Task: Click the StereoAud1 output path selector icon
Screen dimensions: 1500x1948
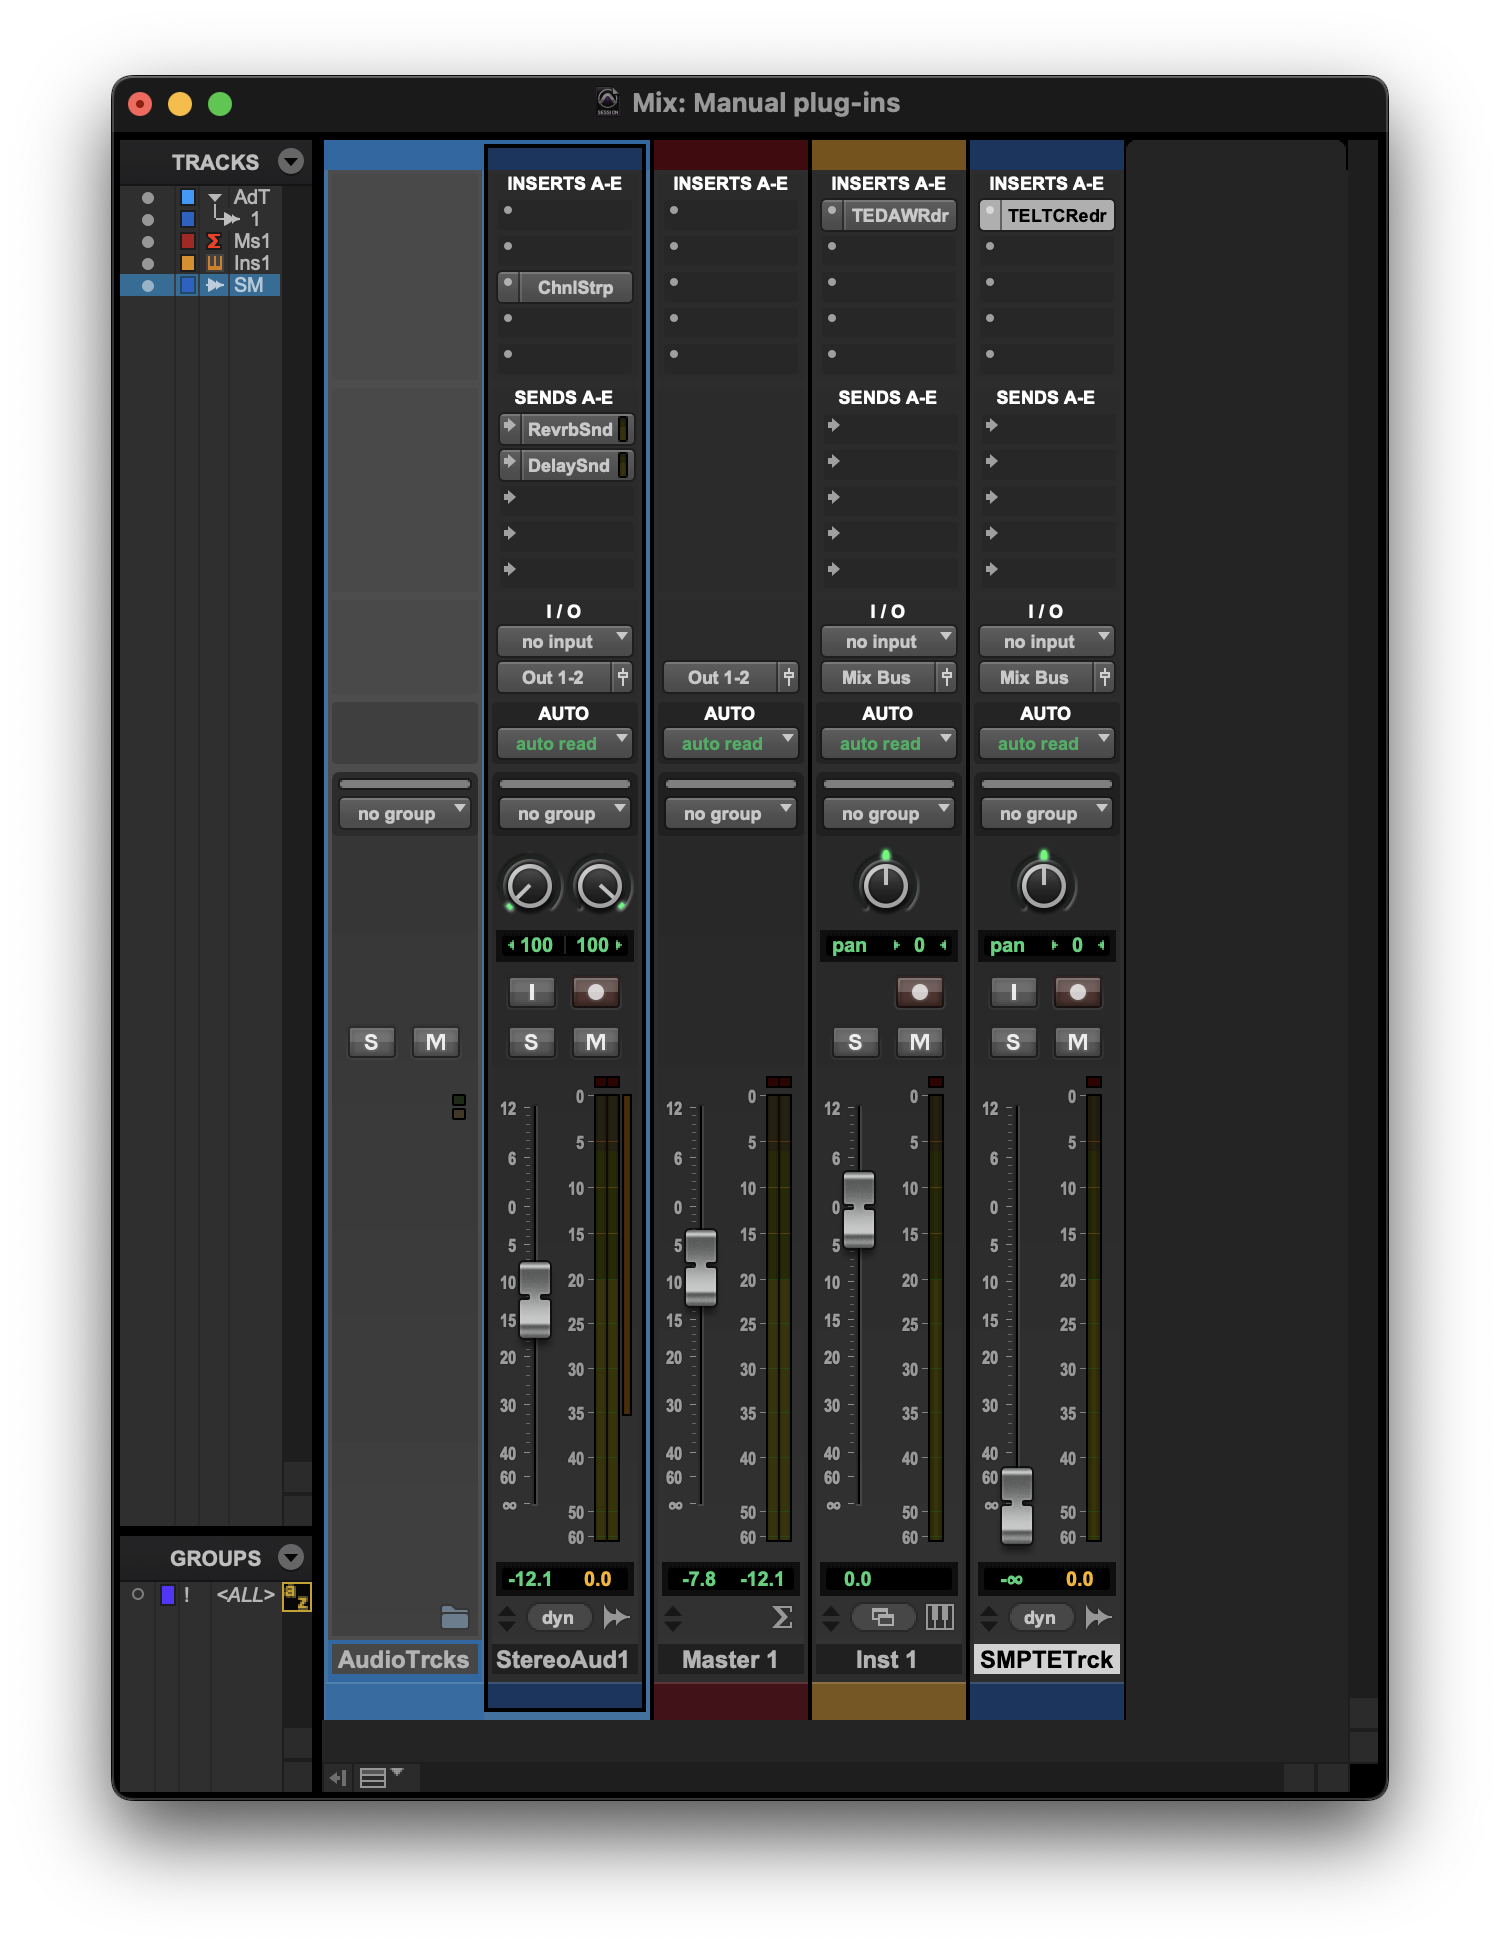Action: pyautogui.click(x=622, y=677)
